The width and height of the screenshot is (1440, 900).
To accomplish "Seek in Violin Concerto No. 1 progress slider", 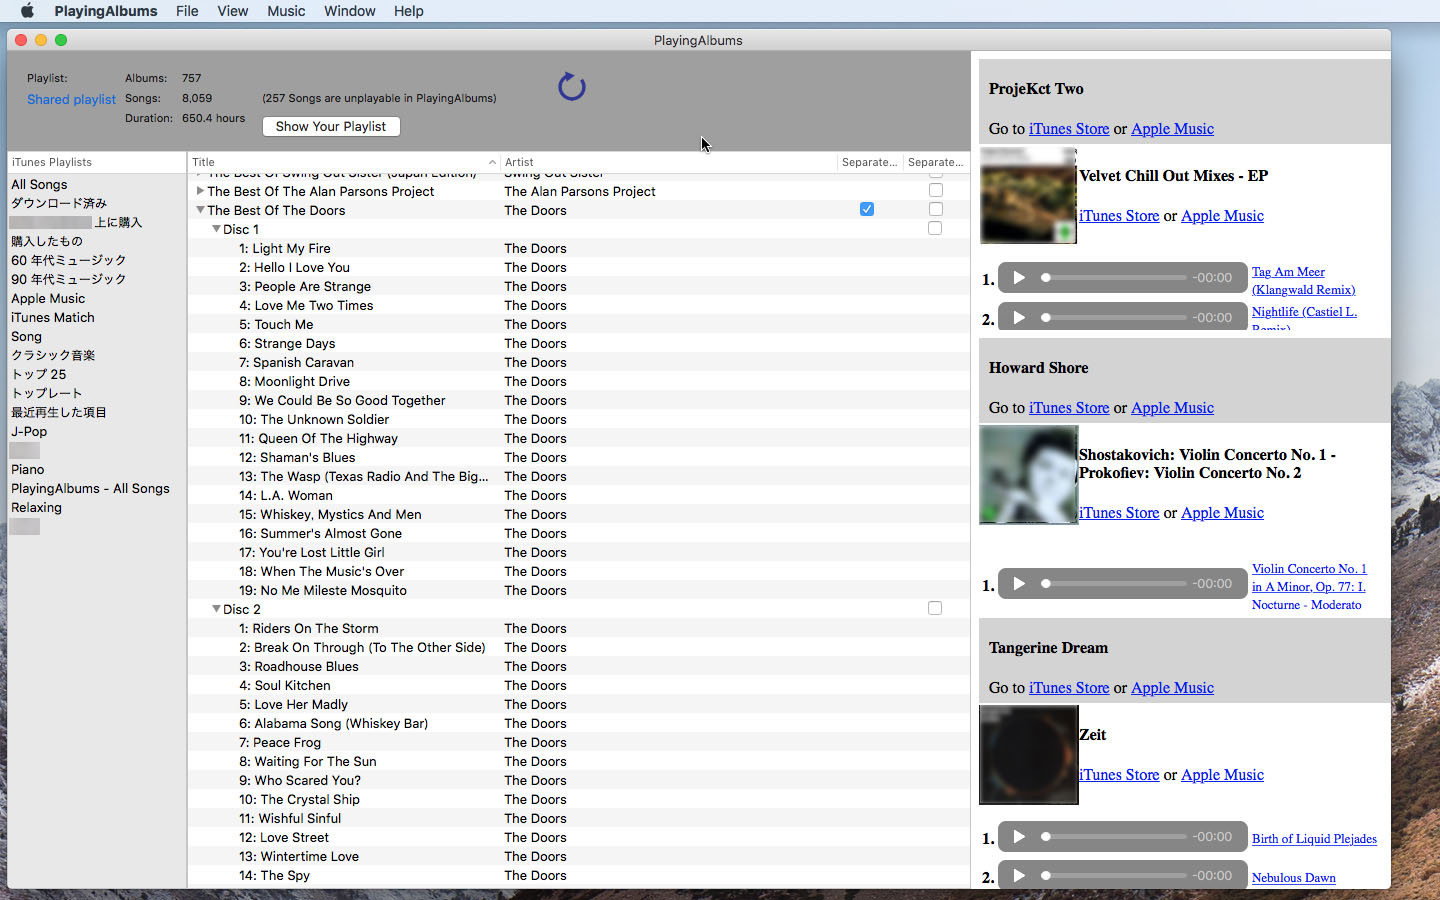I will 1113,583.
